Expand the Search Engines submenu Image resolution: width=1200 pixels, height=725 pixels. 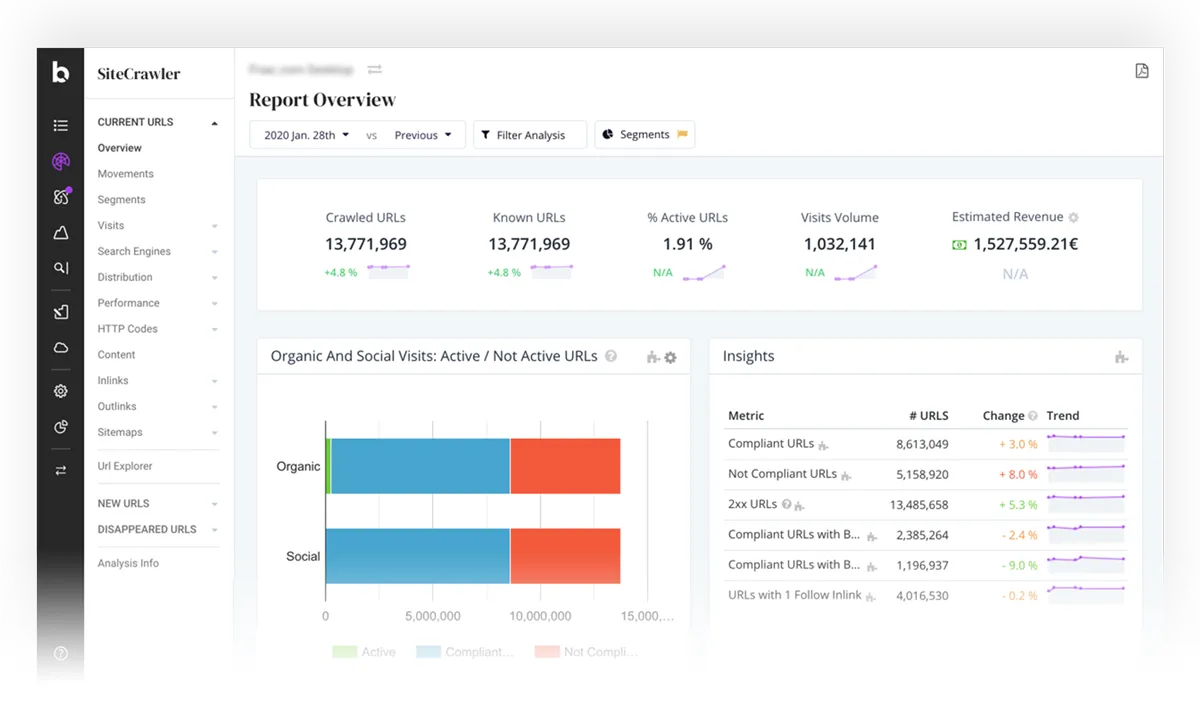[215, 252]
